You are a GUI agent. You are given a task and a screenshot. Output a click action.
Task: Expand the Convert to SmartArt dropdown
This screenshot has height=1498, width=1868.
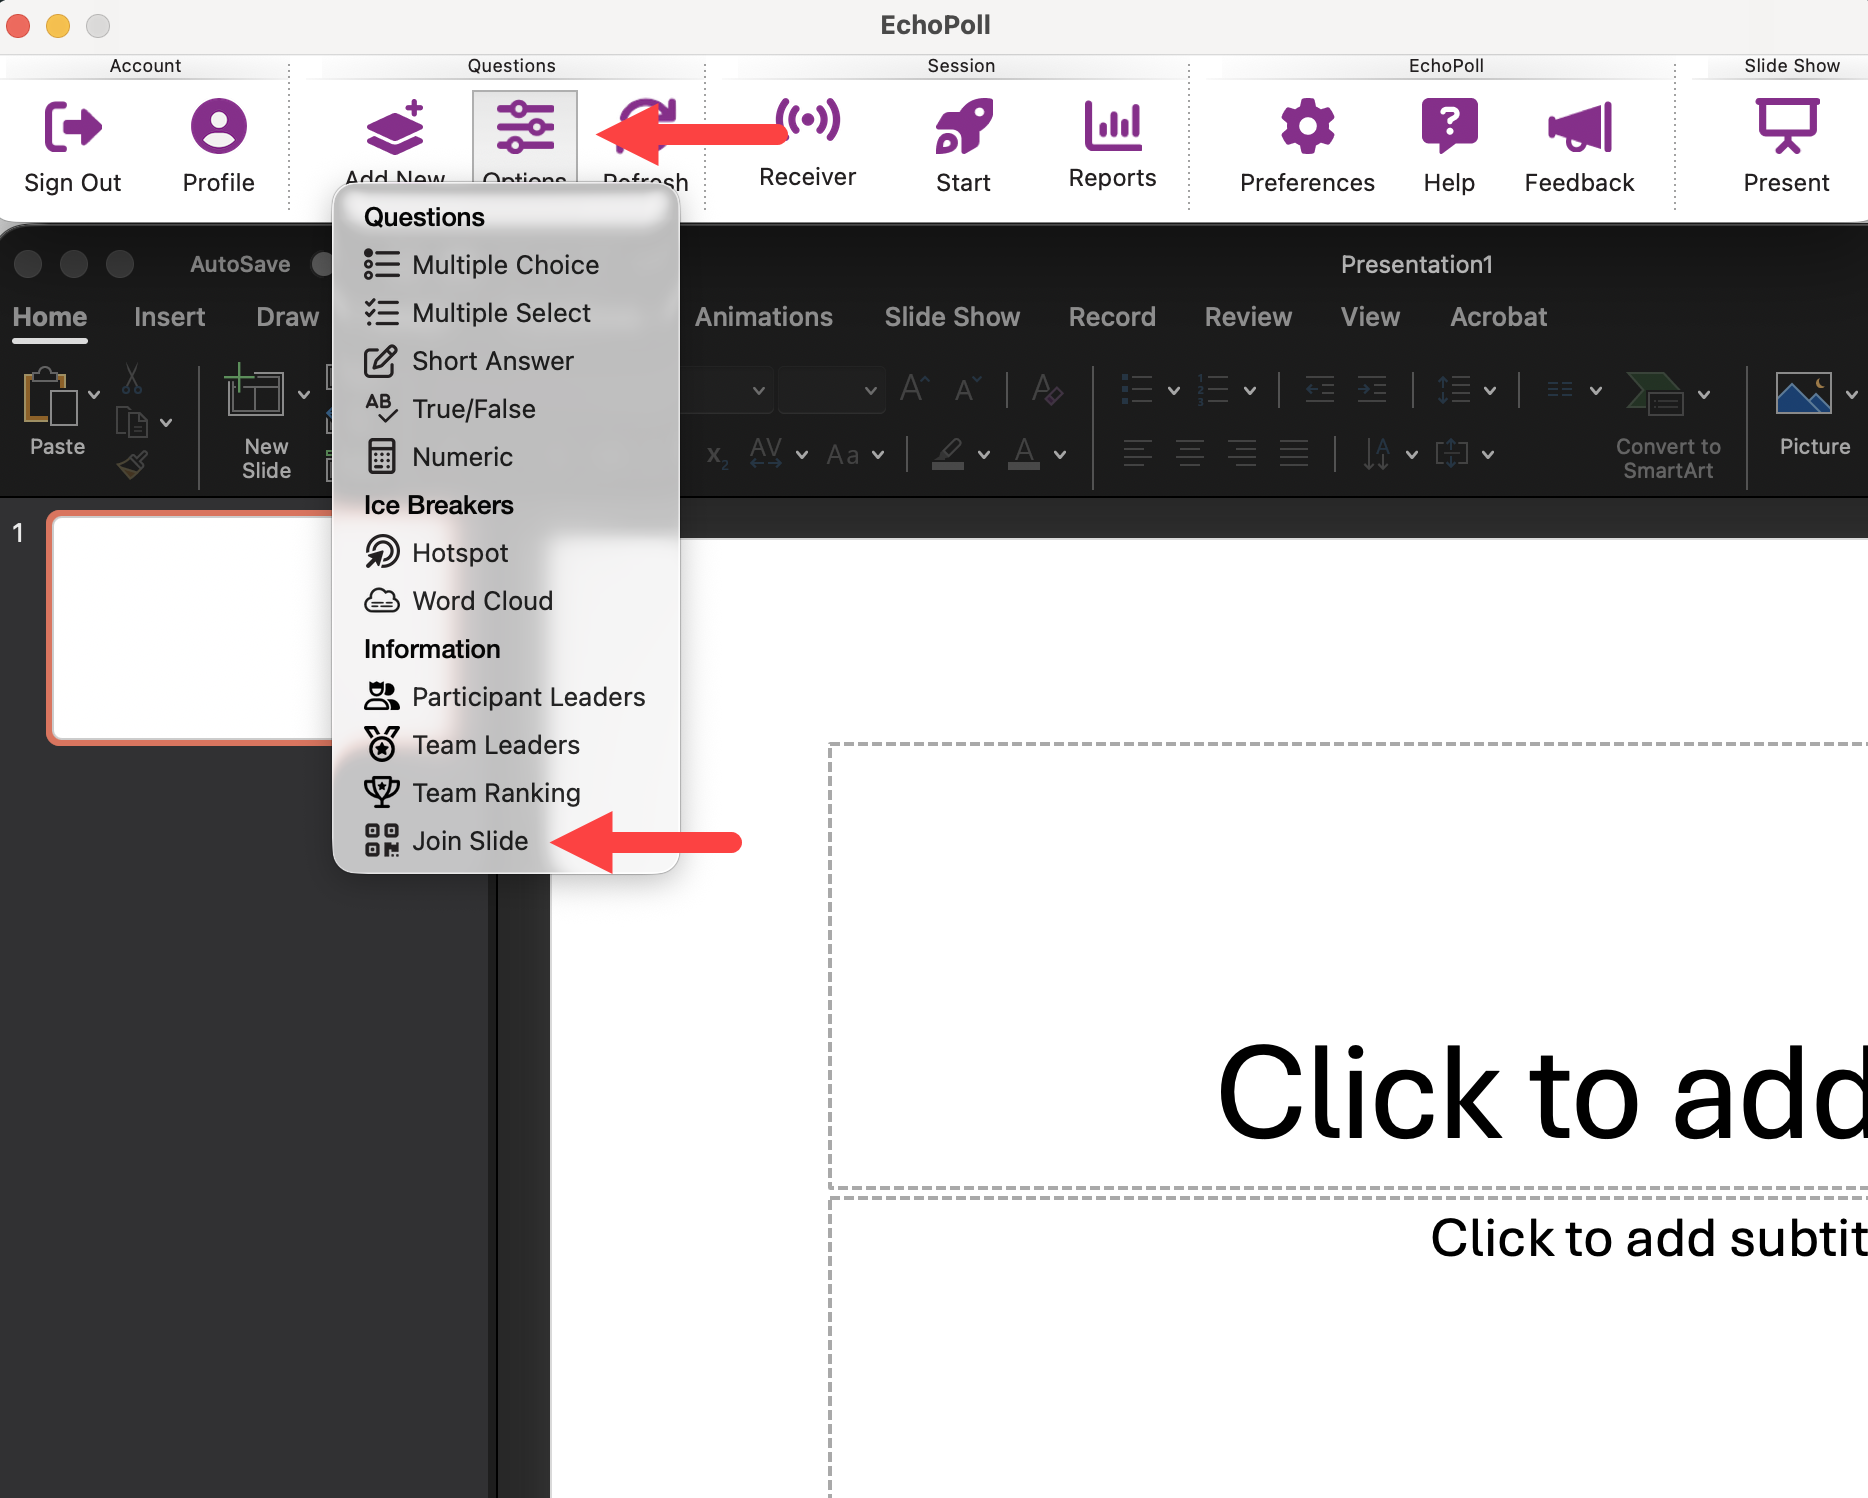[1704, 395]
